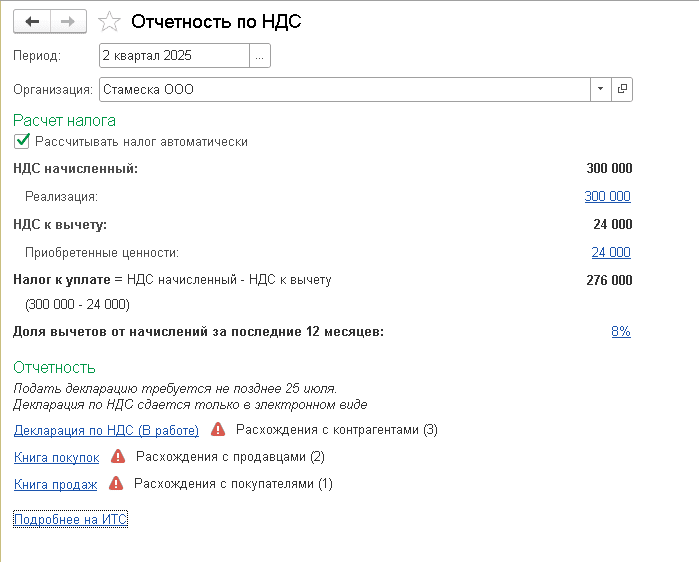Open the 8% deduction share link
Screen dimensions: 699x562
click(x=620, y=332)
